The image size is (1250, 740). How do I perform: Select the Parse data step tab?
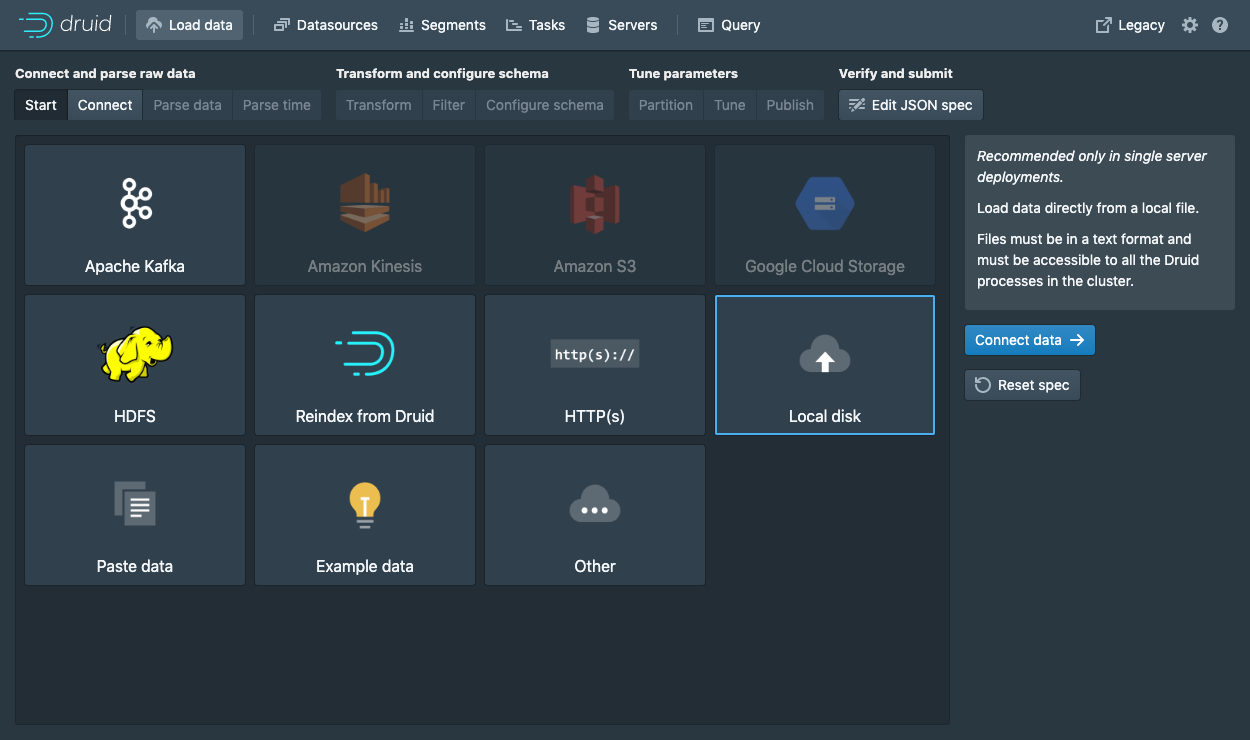187,105
